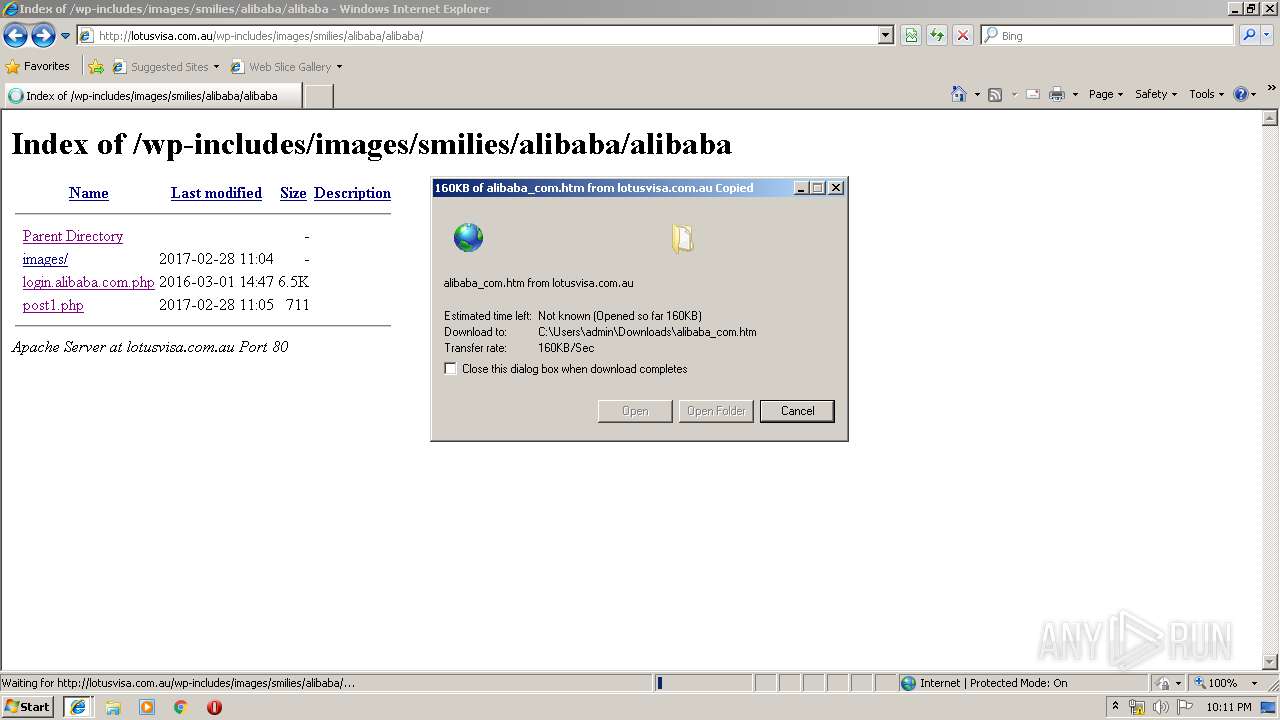Viewport: 1280px width, 720px height.
Task: Click the status bar loading progress indicator
Action: (703, 683)
